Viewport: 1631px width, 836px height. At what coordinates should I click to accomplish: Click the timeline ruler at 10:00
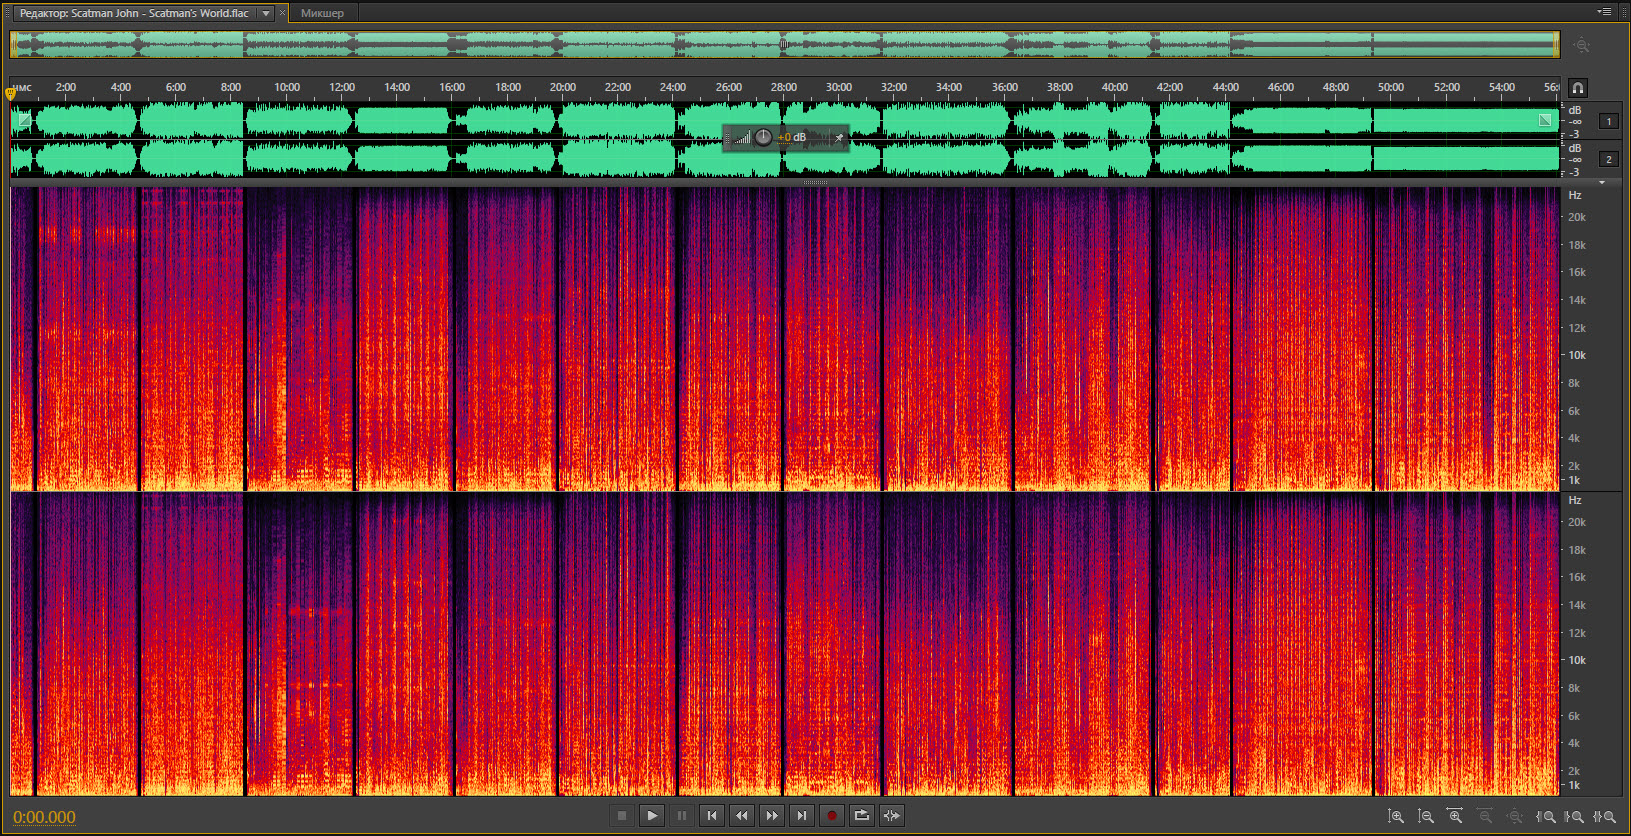click(286, 87)
